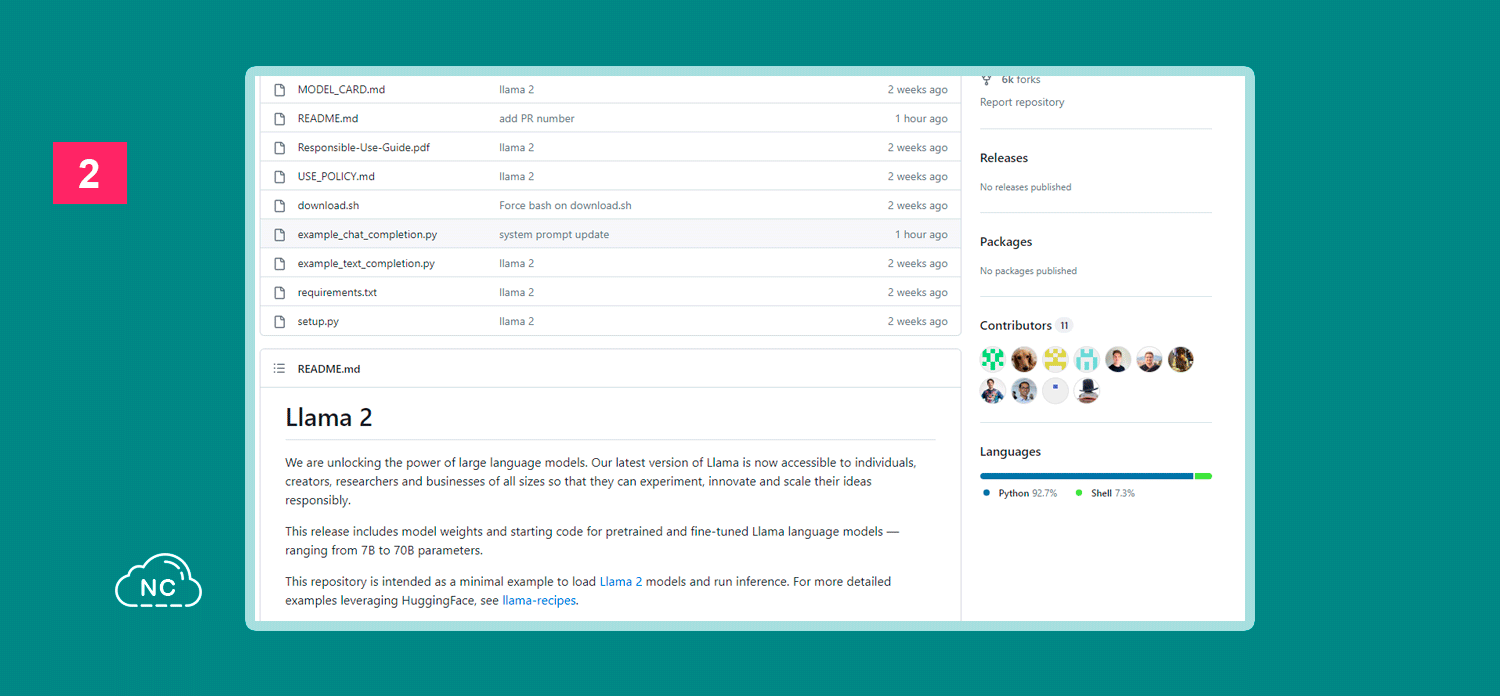Open MODEL_CARD.md file

(x=341, y=89)
